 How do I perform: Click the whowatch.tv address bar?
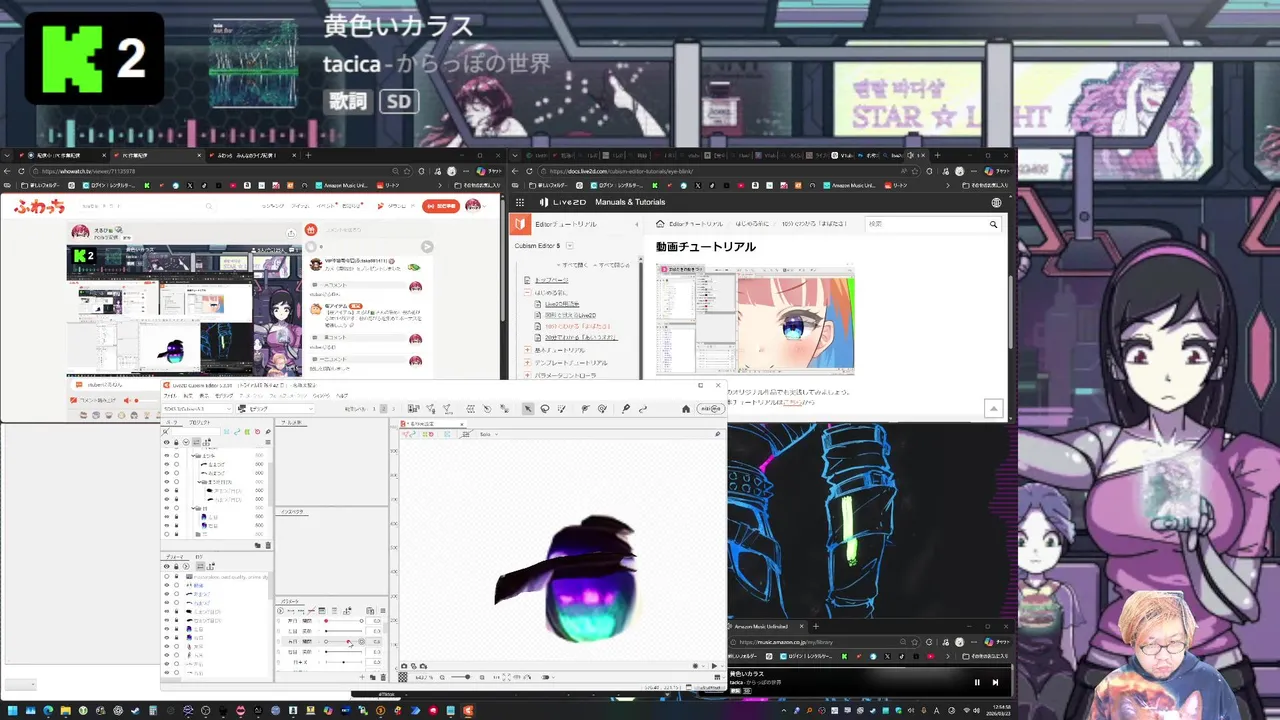(x=211, y=171)
